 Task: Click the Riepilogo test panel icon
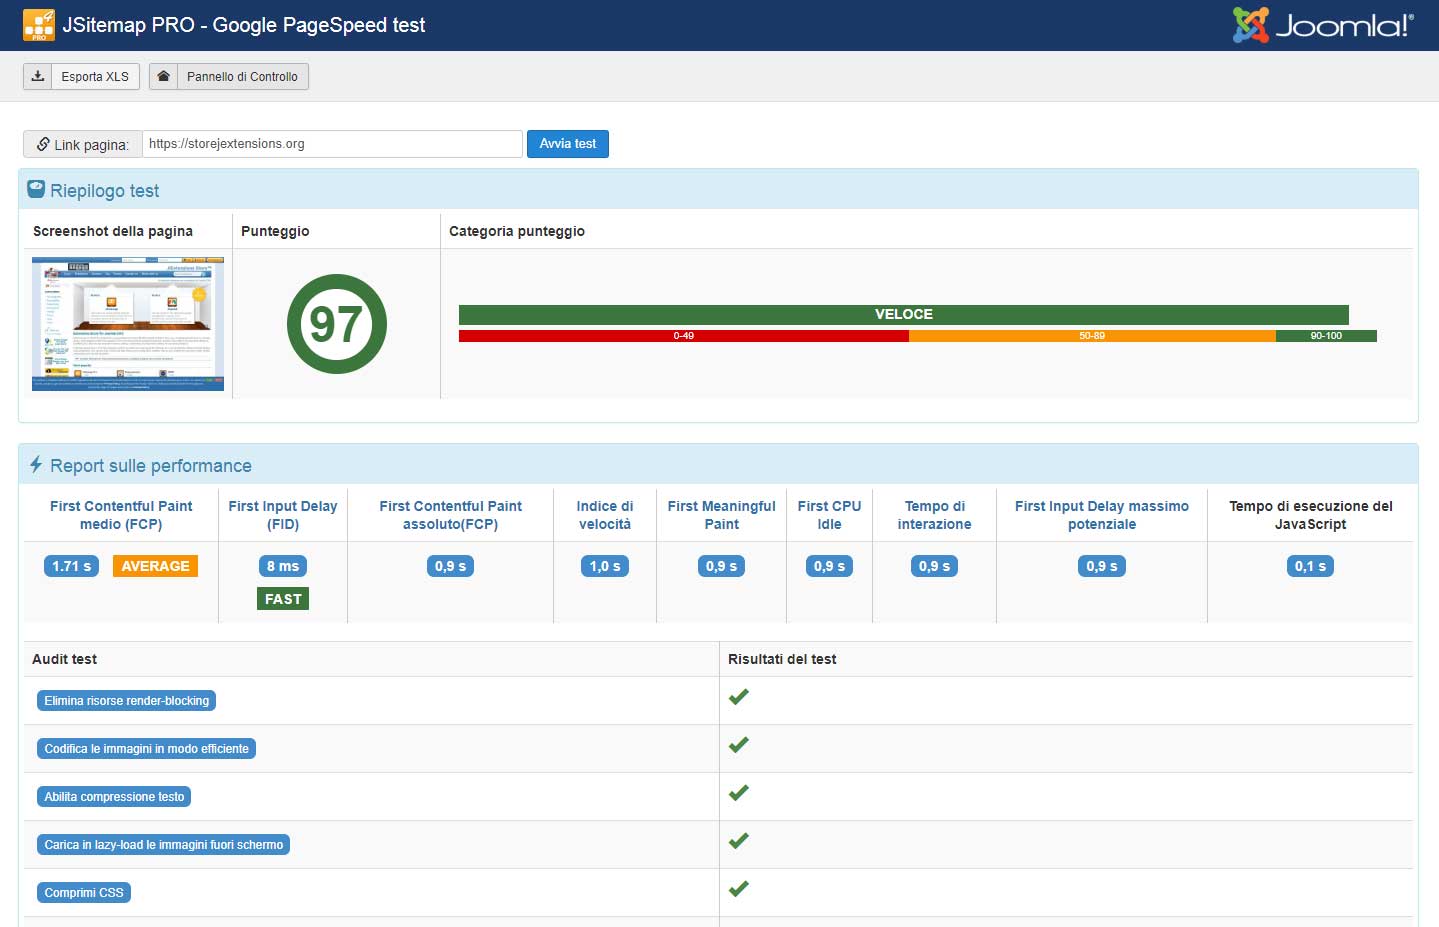(36, 189)
